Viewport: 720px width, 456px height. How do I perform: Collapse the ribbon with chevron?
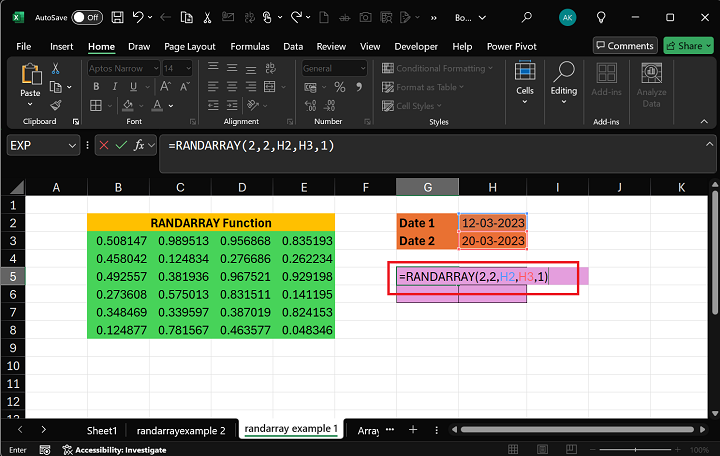click(704, 121)
